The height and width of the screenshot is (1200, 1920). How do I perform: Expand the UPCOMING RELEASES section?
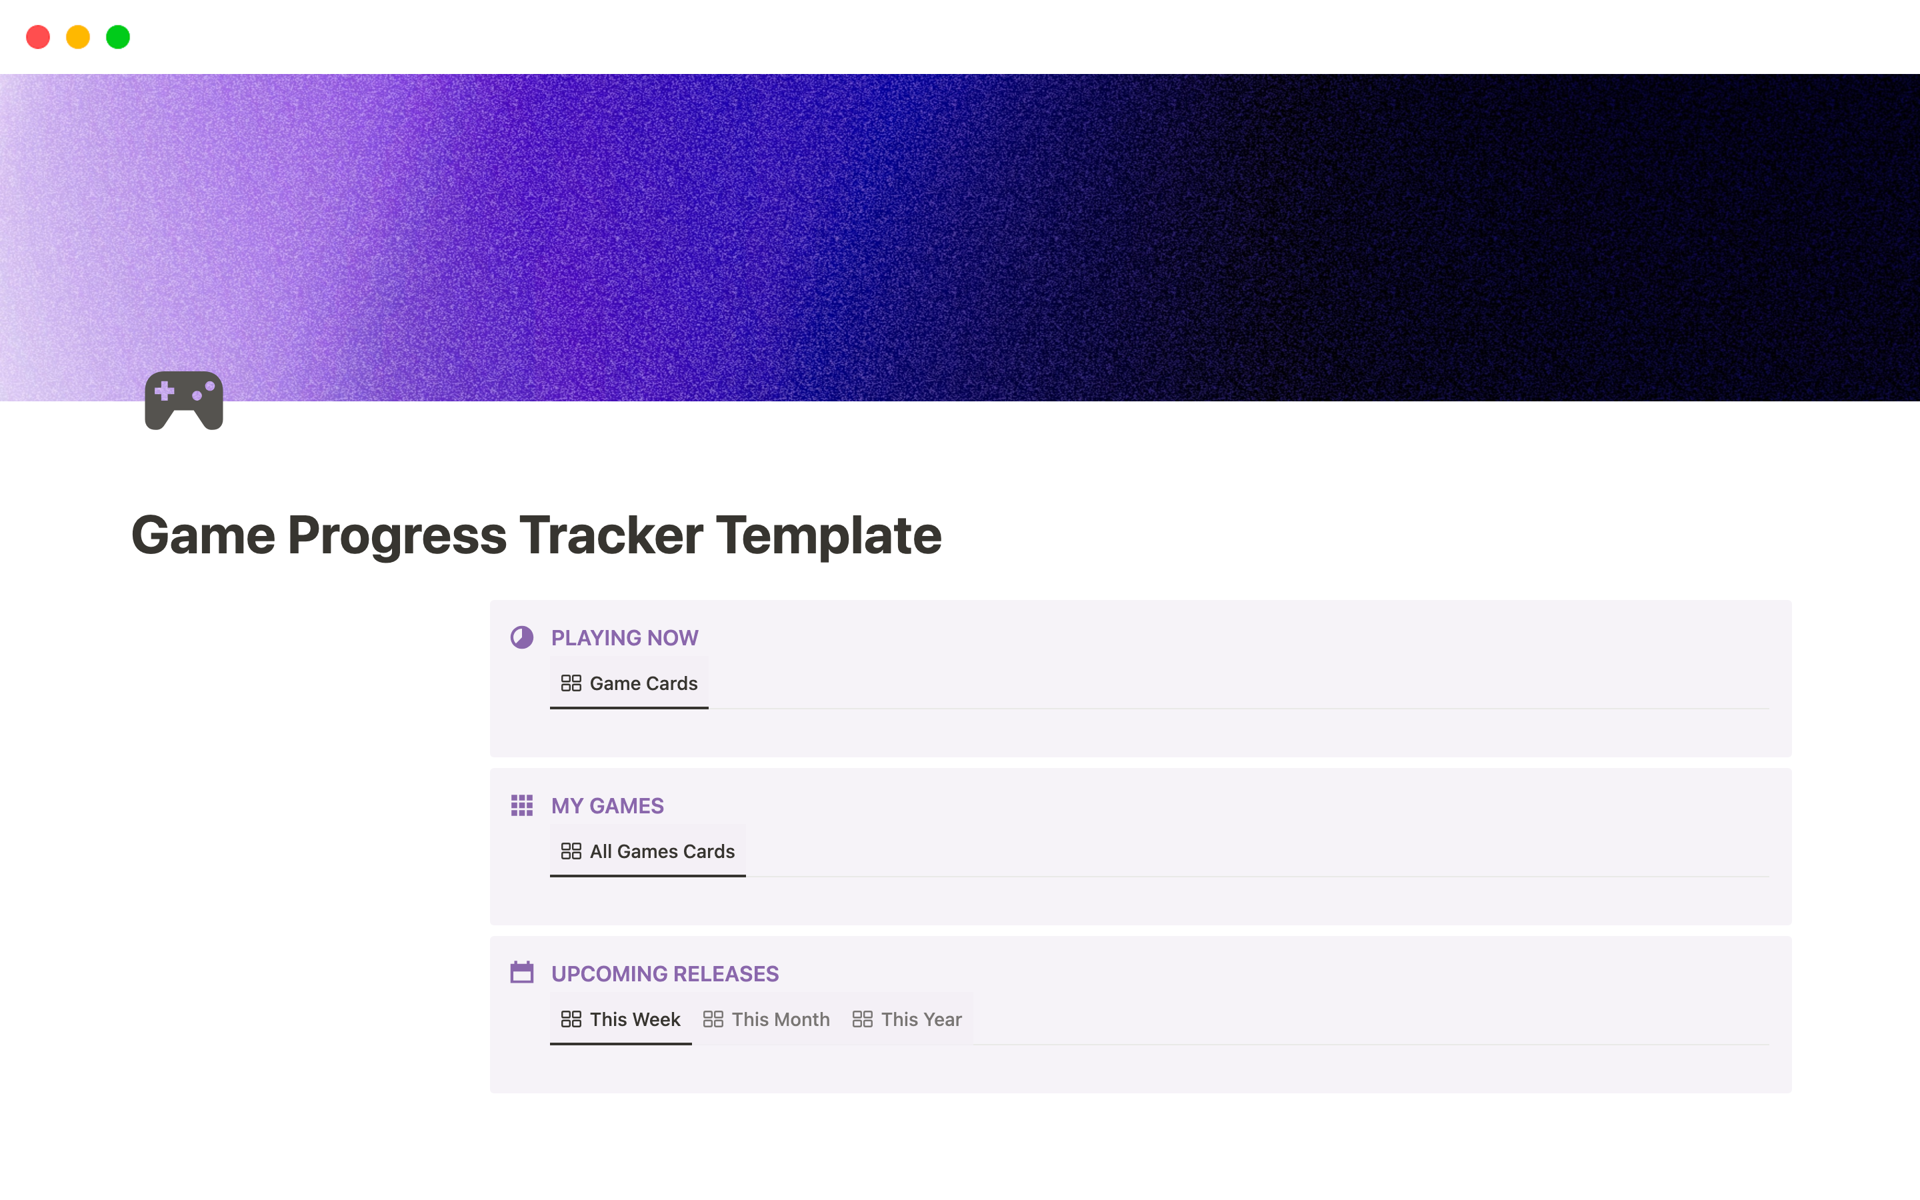pyautogui.click(x=663, y=973)
